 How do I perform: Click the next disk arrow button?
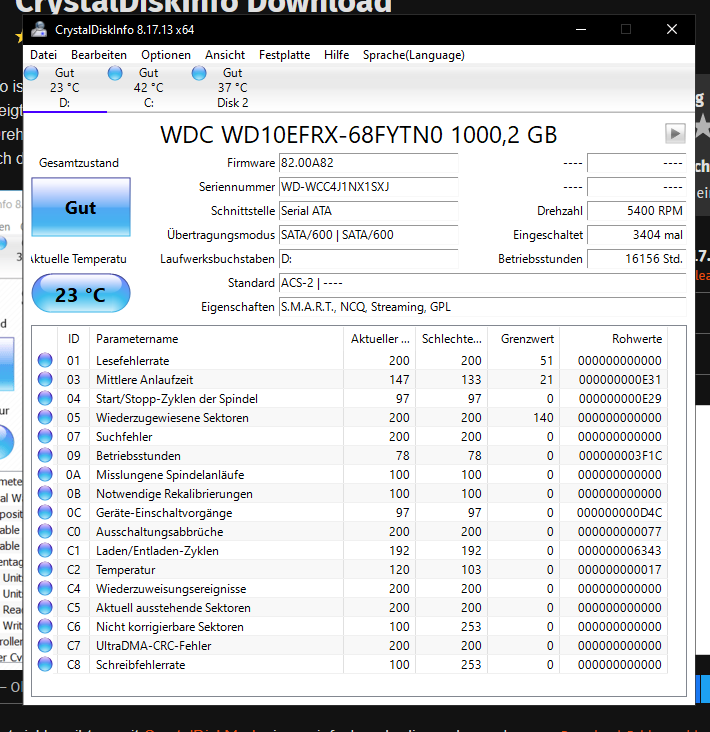pyautogui.click(x=675, y=134)
